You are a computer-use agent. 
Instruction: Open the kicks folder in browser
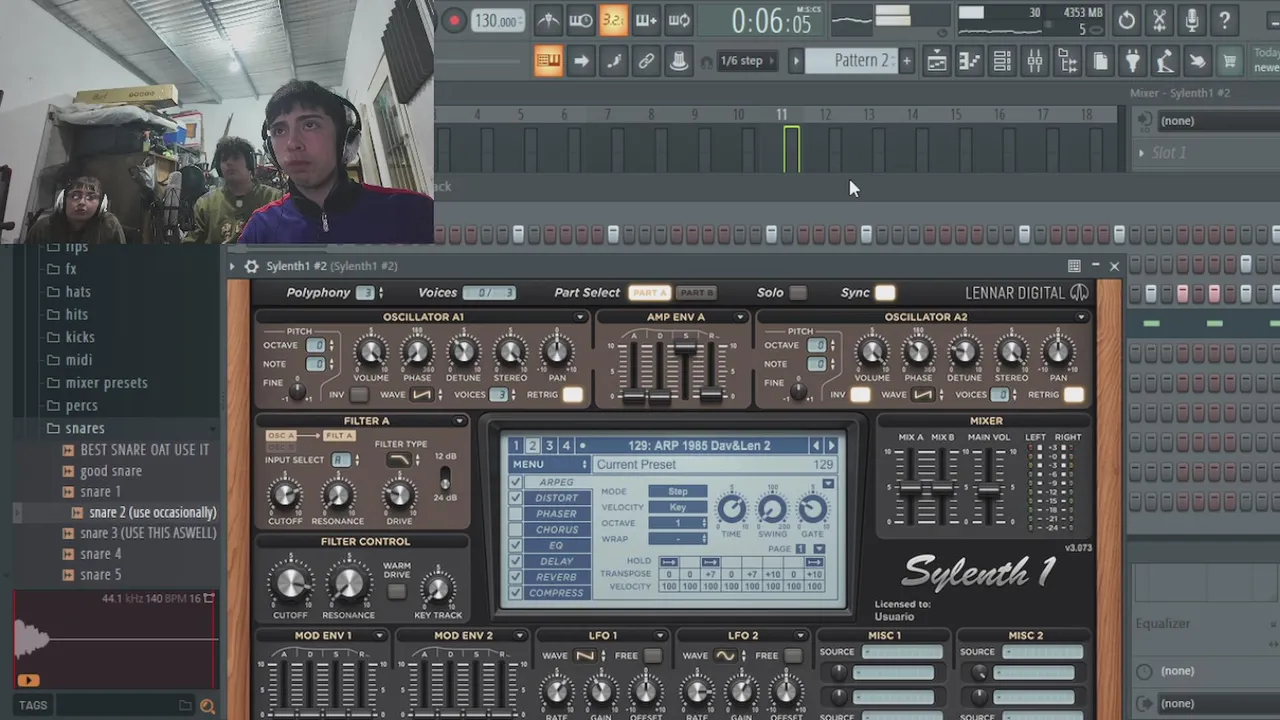pyautogui.click(x=80, y=337)
